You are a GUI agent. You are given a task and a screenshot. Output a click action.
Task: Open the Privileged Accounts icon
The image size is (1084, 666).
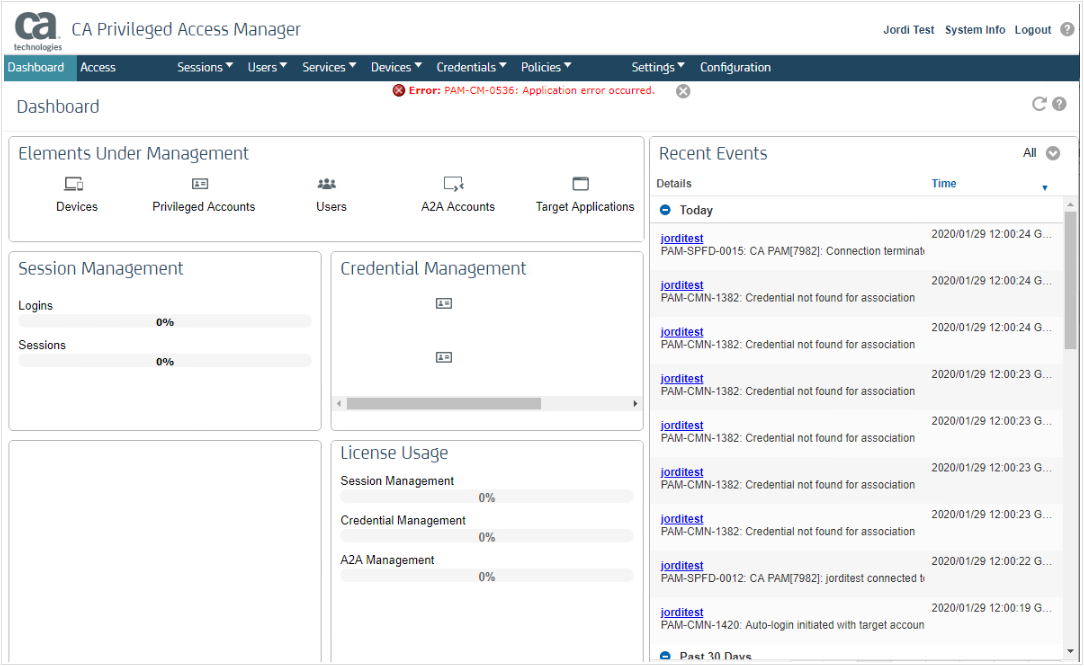(x=200, y=184)
